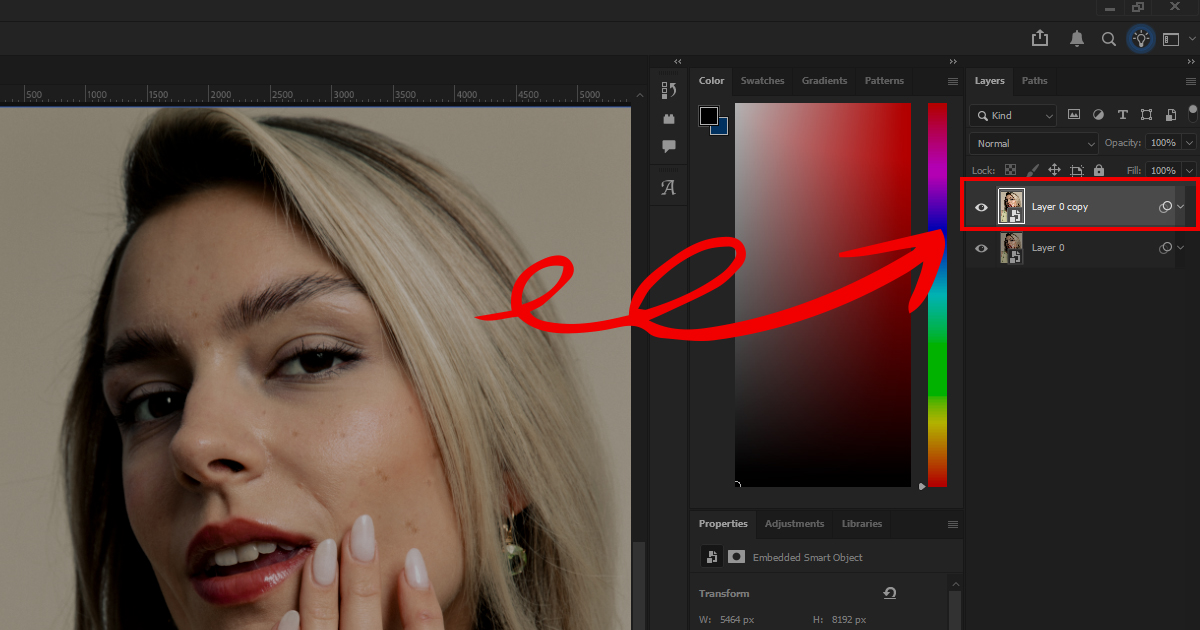This screenshot has width=1200, height=630.
Task: Open the Normal blend mode dropdown
Action: click(x=1034, y=144)
